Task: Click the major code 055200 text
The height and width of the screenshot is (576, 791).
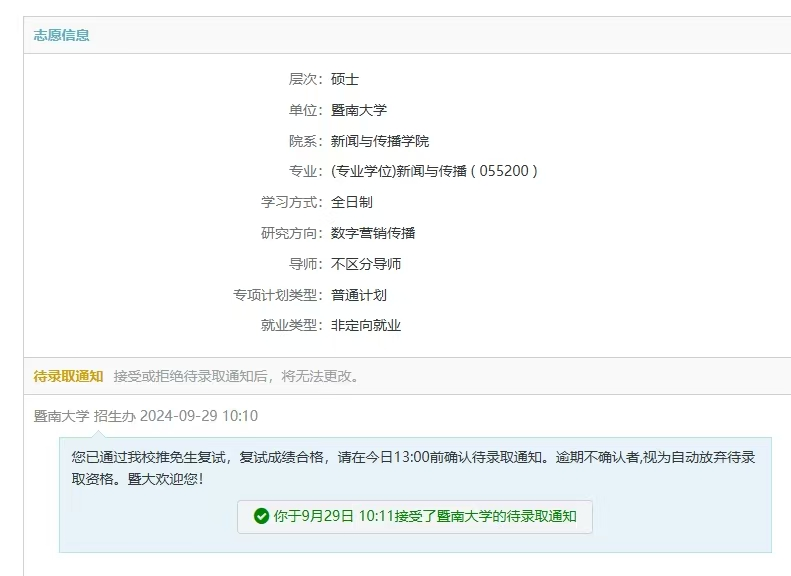Action: [x=508, y=171]
